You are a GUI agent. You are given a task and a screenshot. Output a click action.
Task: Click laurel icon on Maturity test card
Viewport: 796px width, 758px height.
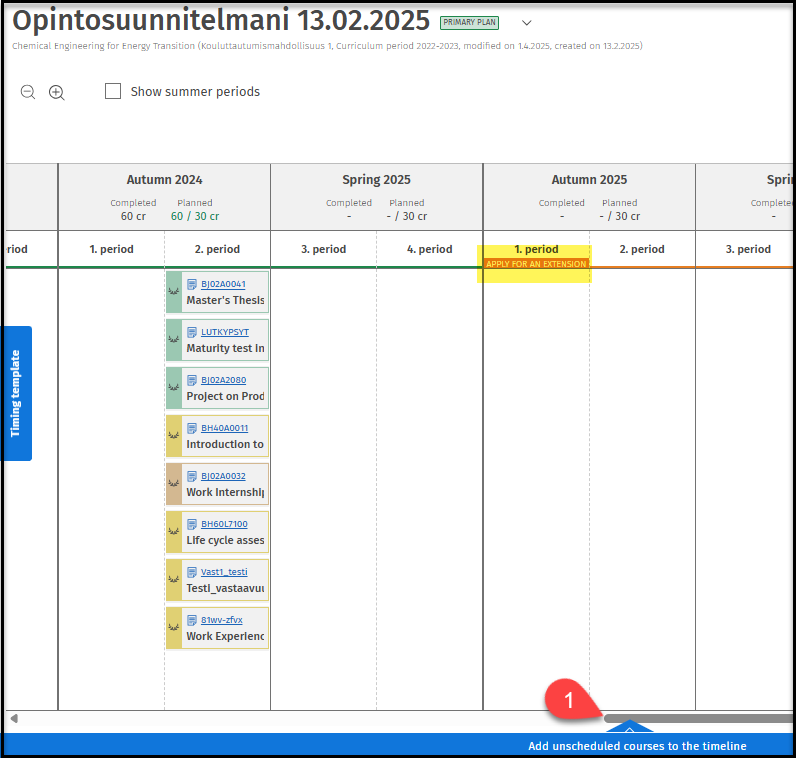(173, 340)
